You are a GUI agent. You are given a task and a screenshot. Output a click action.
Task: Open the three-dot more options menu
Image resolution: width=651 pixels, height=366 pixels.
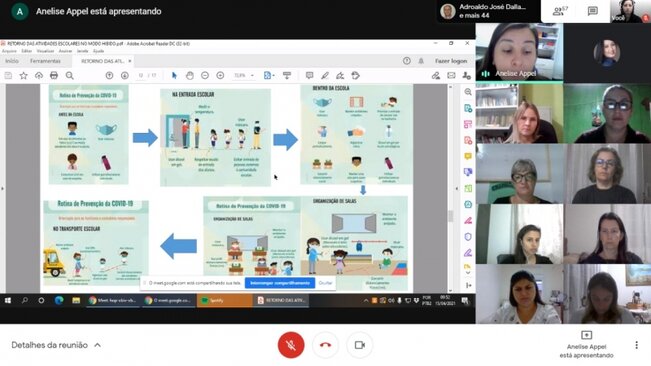636,345
